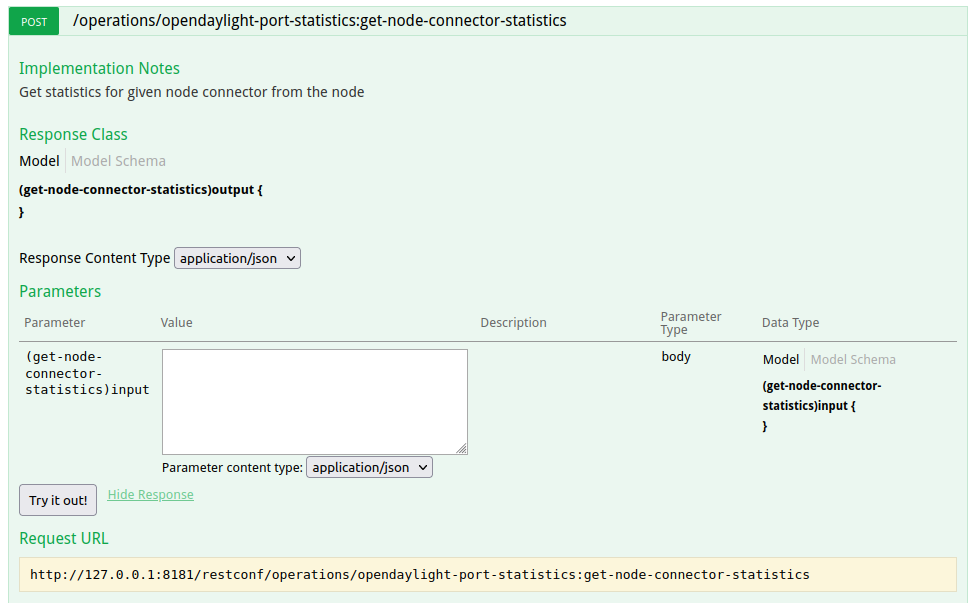Click the Hide Response link

tap(150, 495)
